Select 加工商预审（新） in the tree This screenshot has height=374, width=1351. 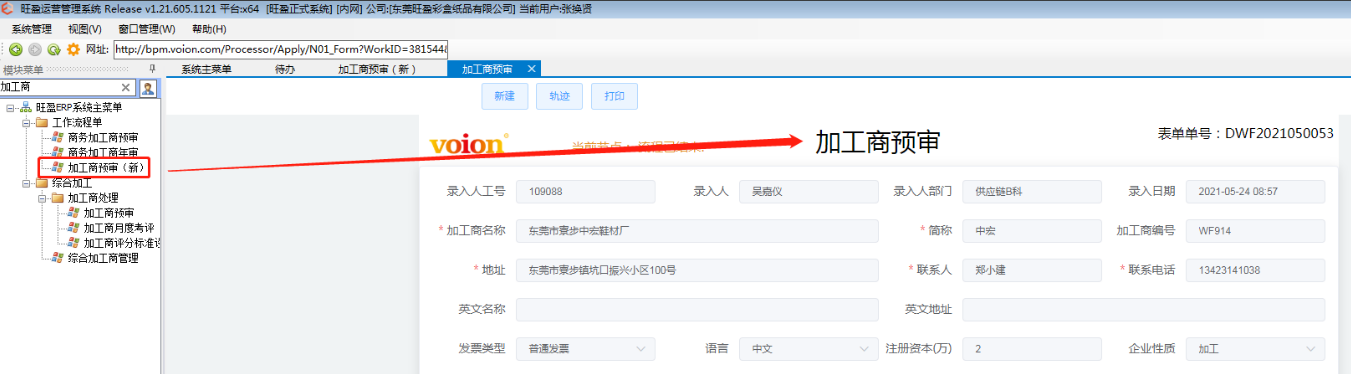tap(108, 168)
